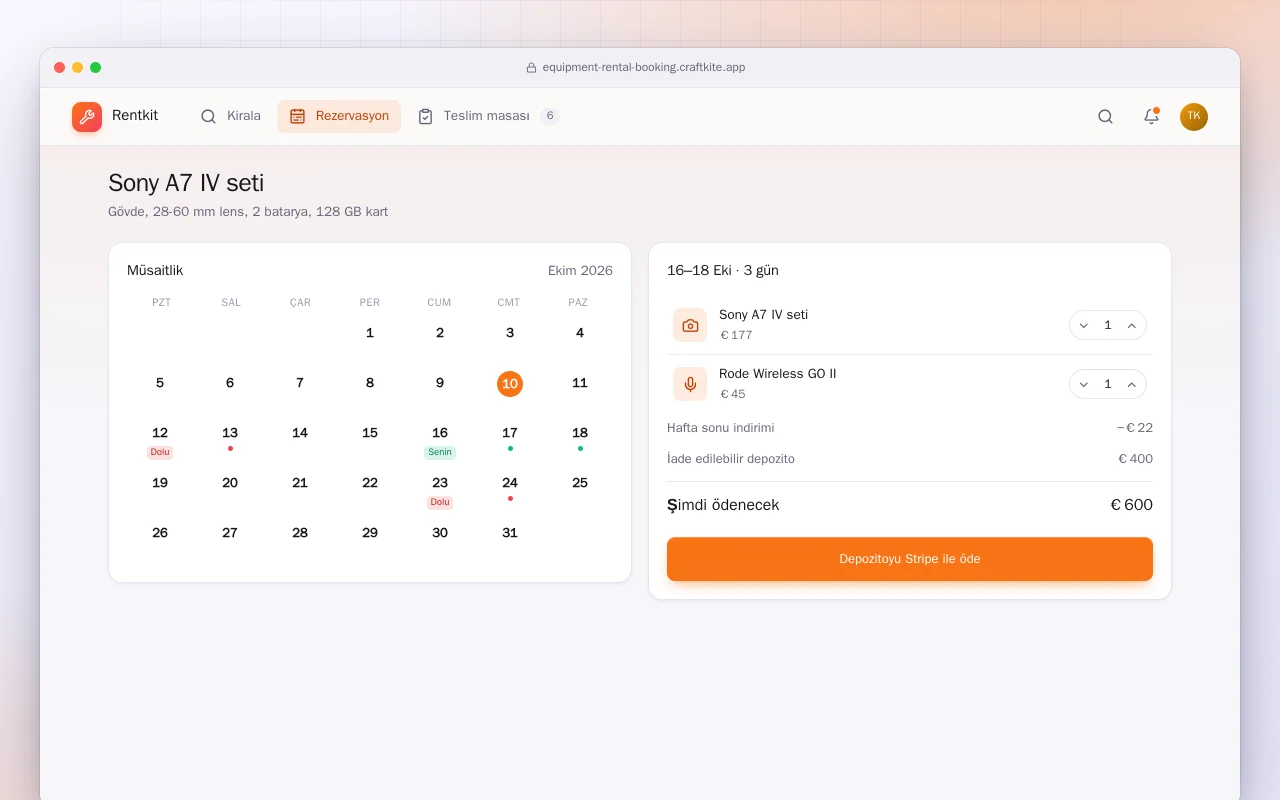
Task: Open the search icon in the header
Action: [1105, 117]
